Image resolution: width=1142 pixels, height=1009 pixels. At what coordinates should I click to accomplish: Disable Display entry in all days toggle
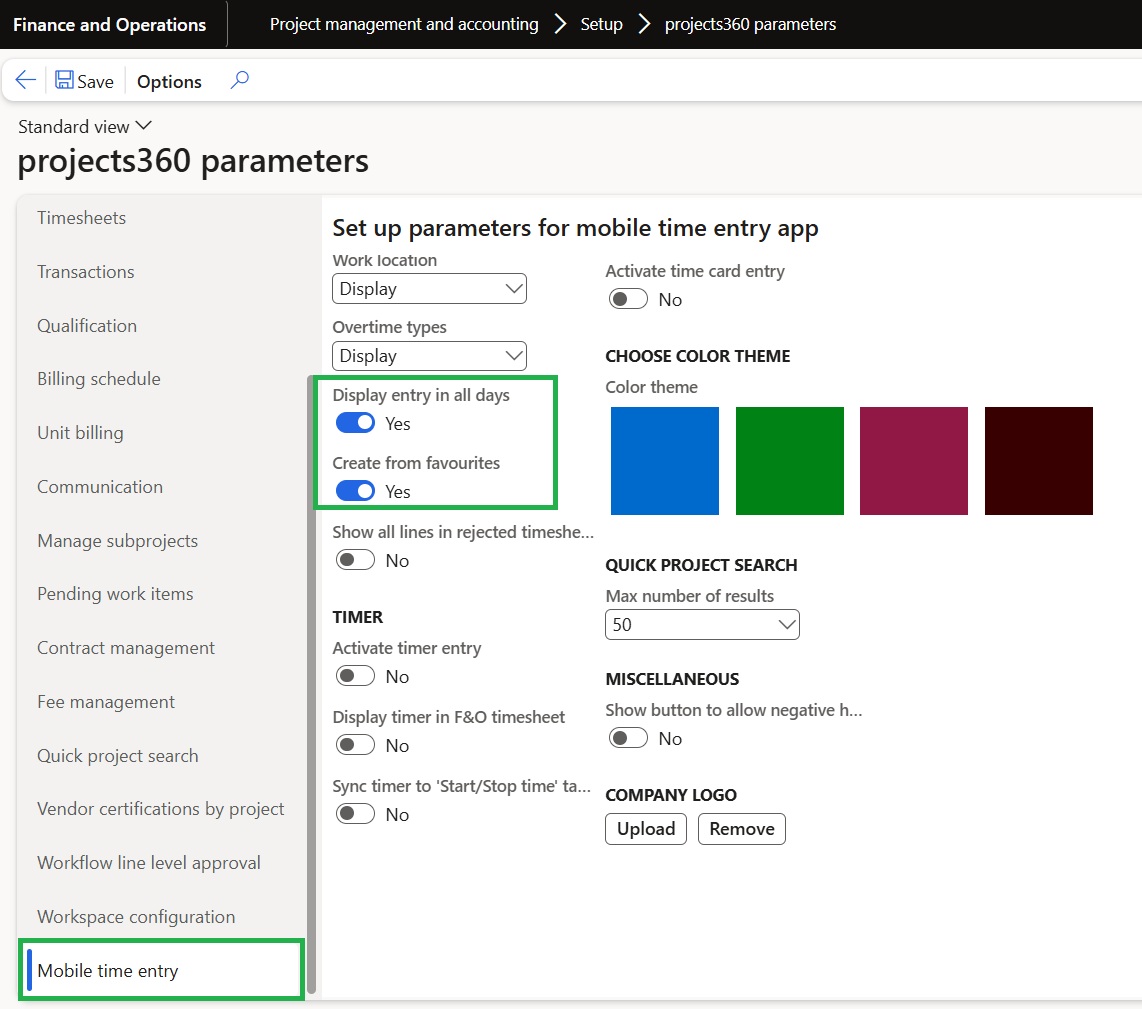355,423
